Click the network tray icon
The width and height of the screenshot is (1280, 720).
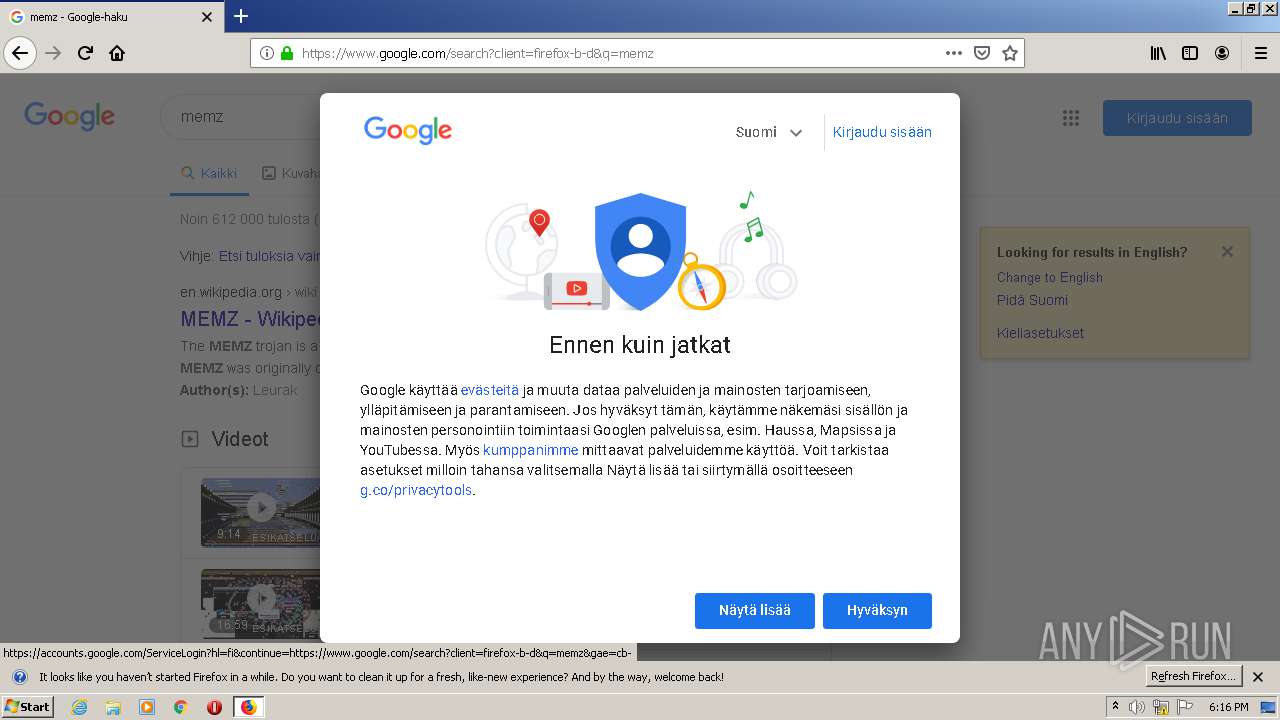click(1161, 707)
